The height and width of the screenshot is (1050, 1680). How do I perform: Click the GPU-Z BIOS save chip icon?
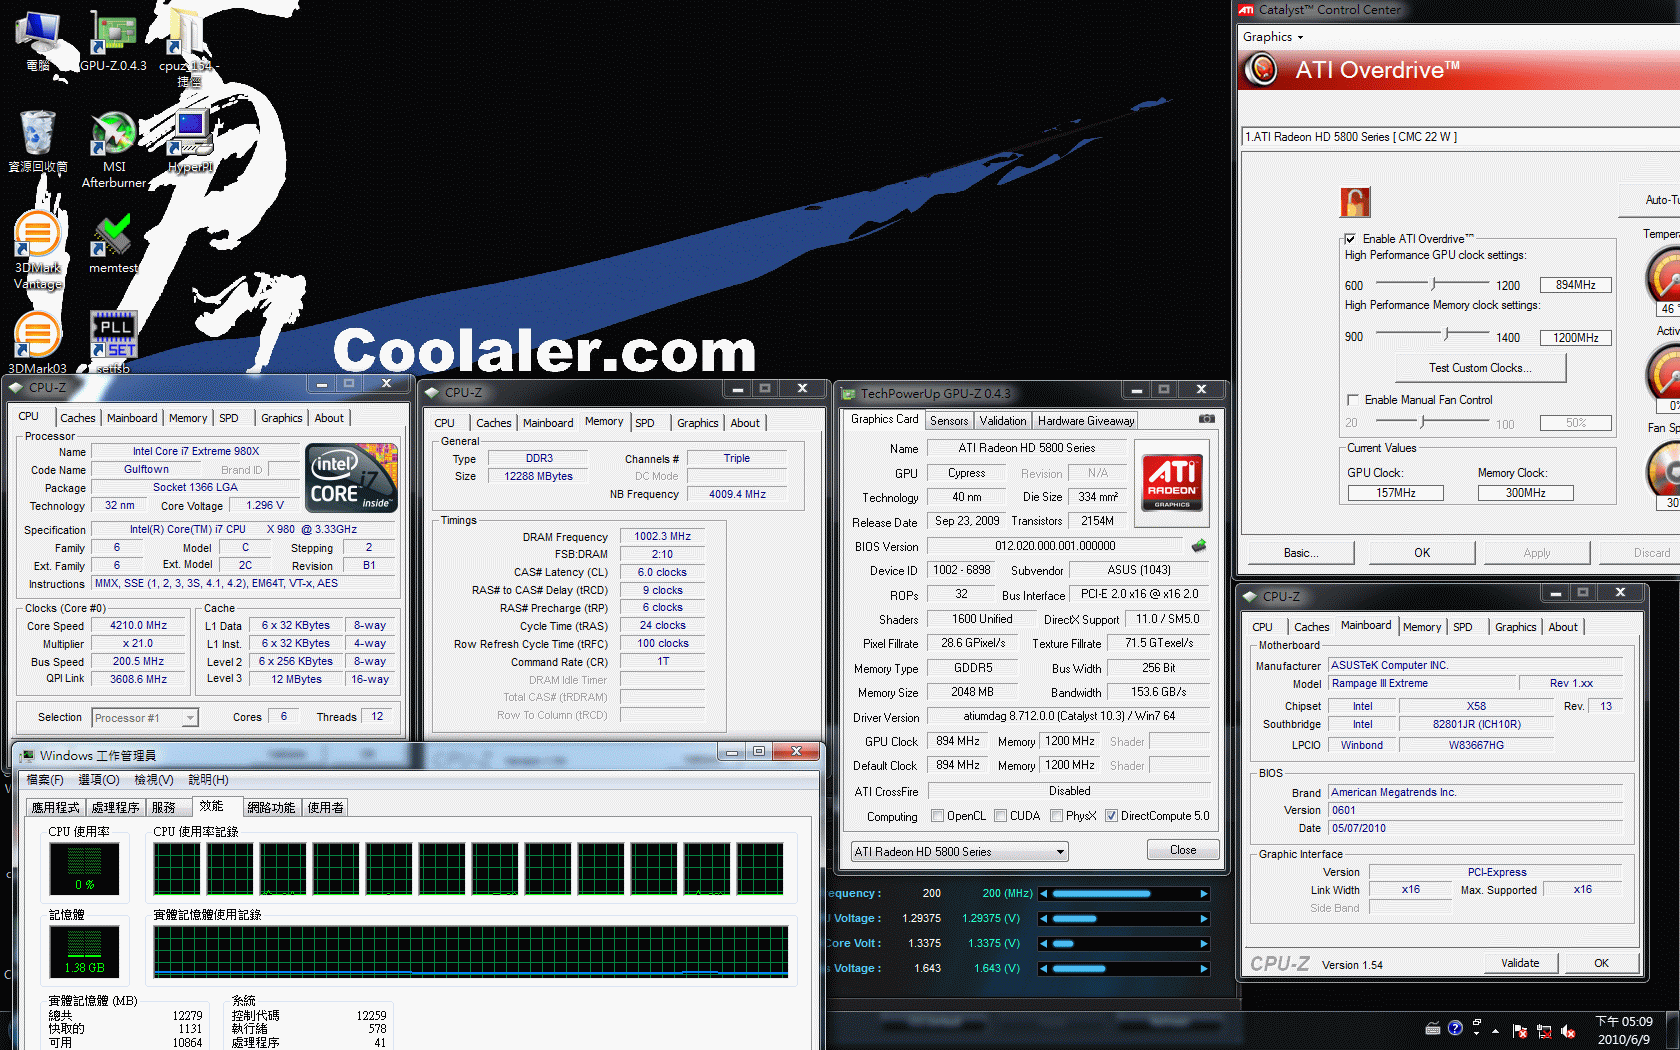pos(1199,546)
